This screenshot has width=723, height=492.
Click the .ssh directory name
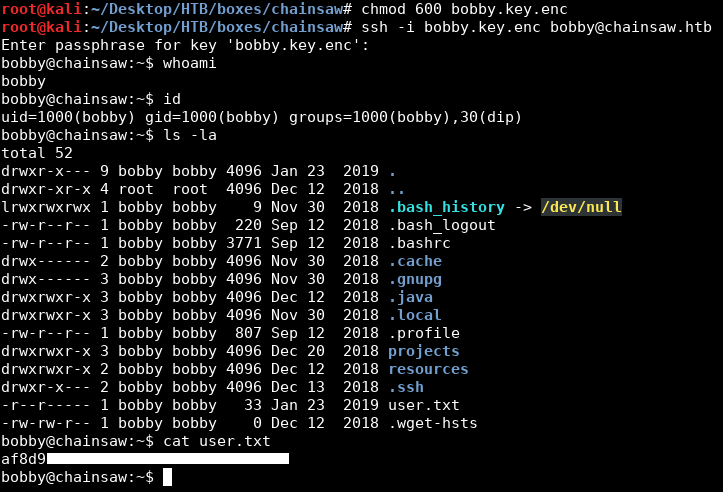(x=406, y=387)
